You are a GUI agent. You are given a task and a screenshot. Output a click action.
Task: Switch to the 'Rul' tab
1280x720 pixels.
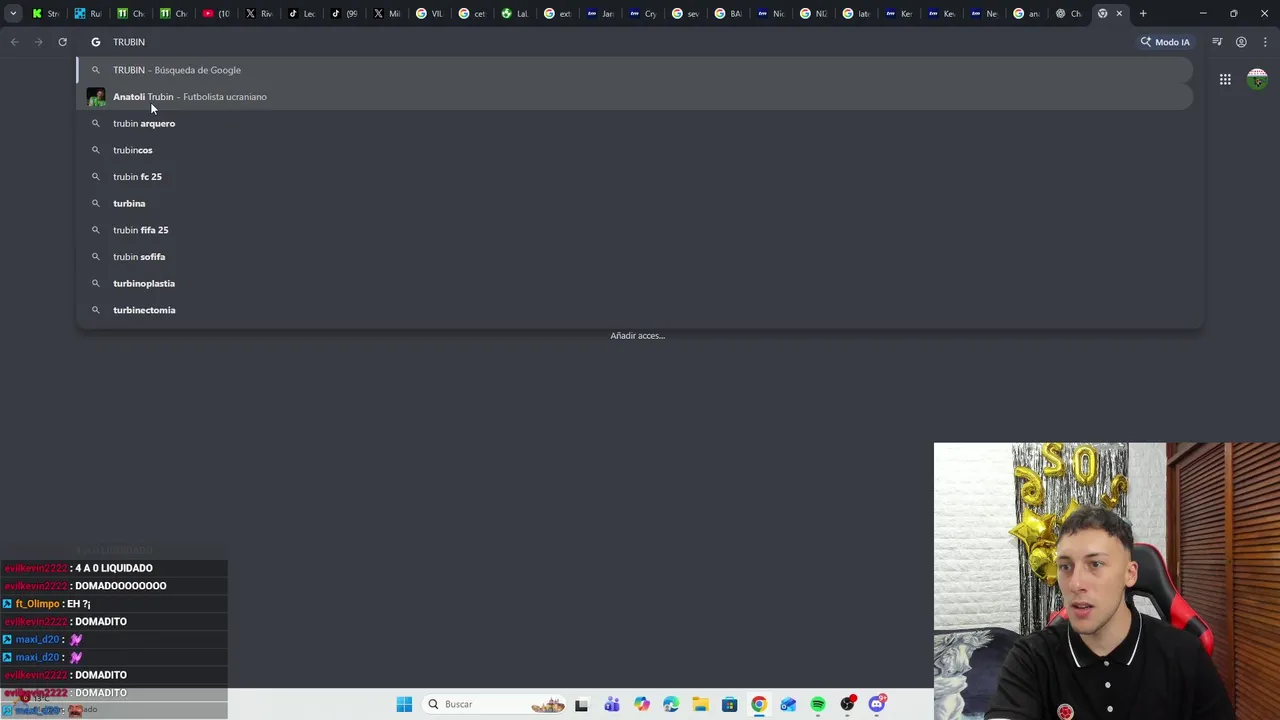[x=88, y=13]
